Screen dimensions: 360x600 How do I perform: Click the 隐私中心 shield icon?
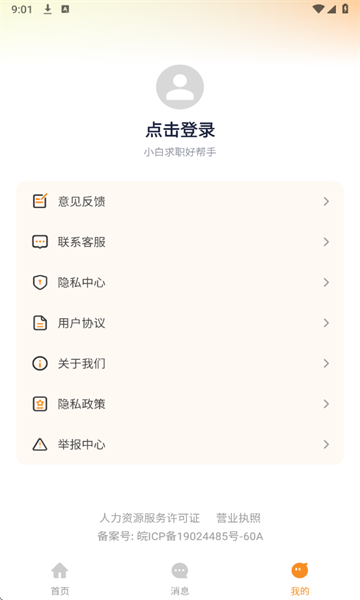point(40,282)
